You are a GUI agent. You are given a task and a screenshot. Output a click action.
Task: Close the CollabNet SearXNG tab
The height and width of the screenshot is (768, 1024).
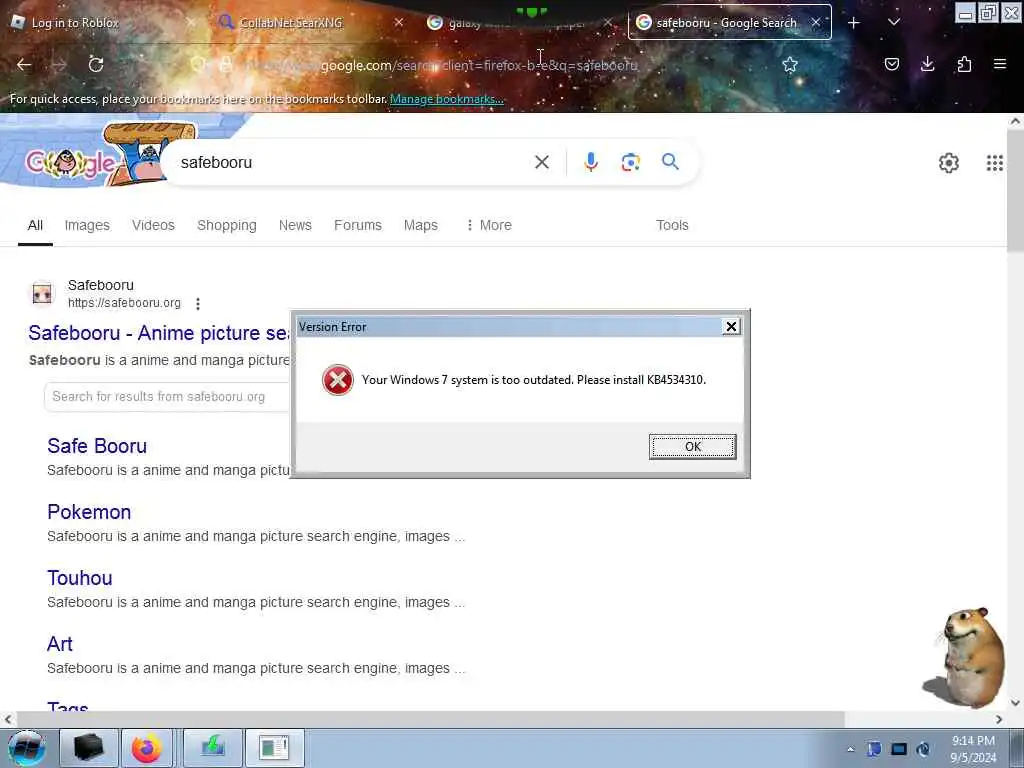(398, 22)
